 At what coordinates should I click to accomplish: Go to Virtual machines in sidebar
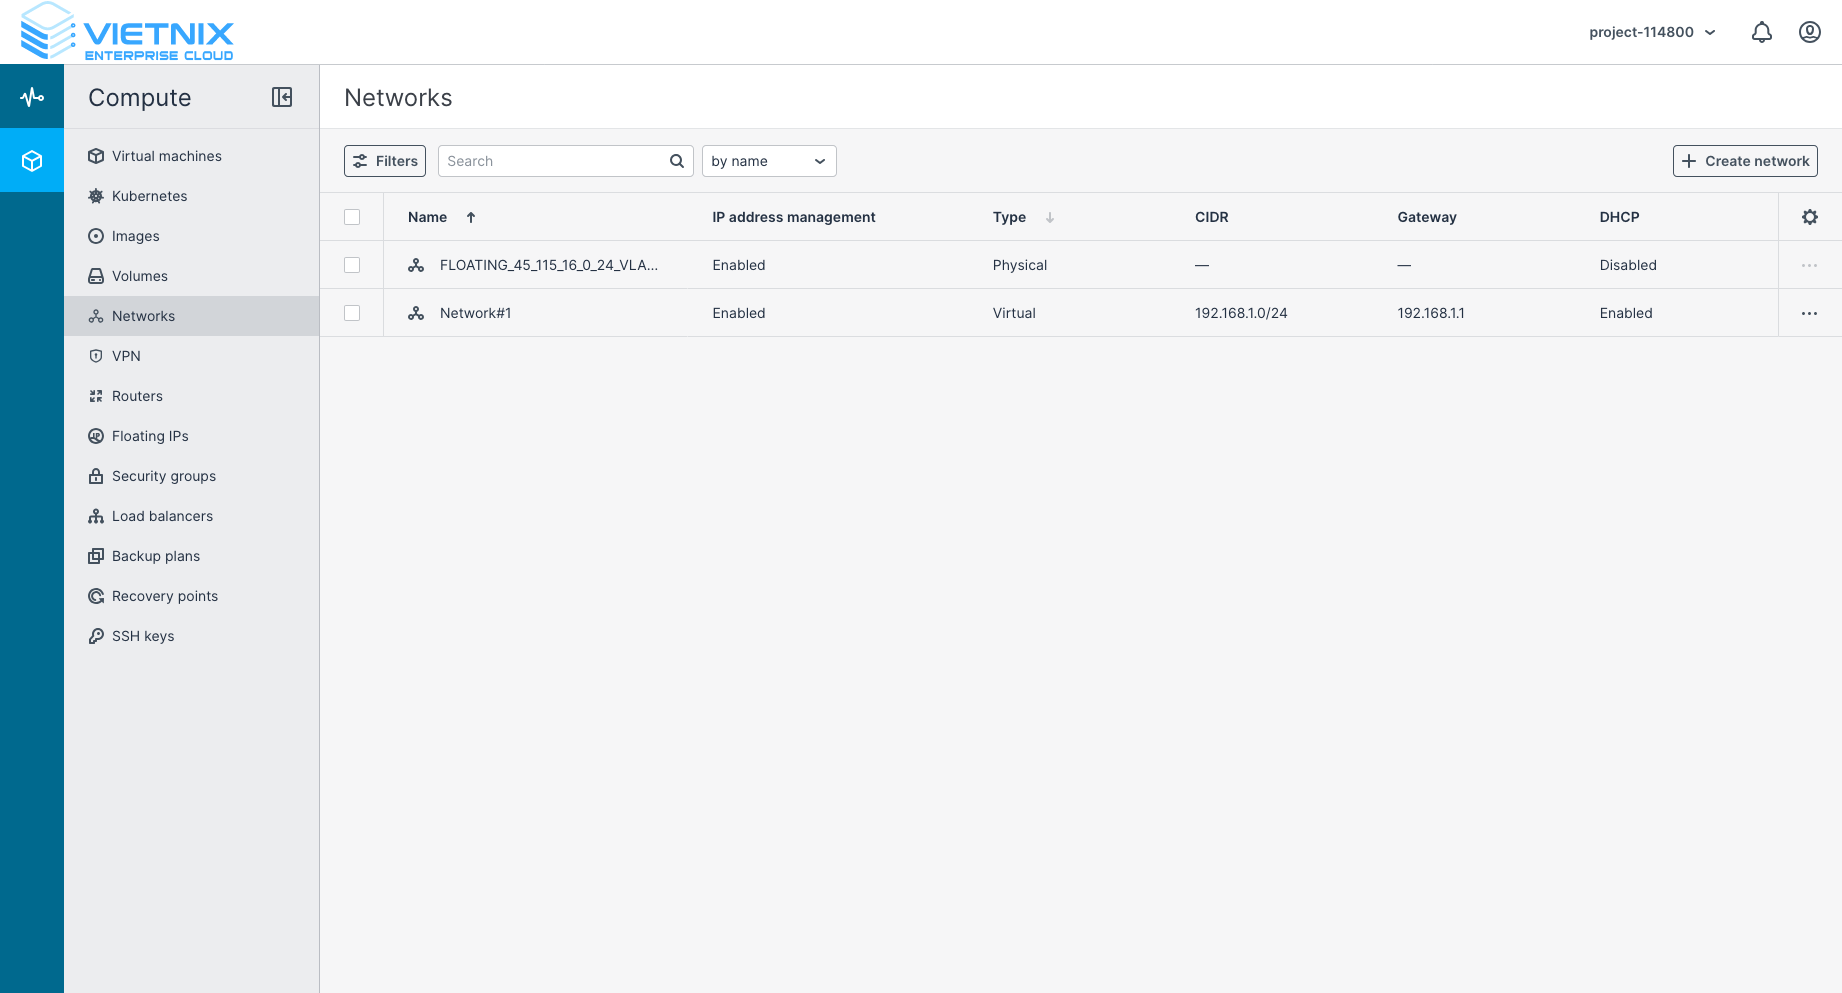click(x=166, y=156)
